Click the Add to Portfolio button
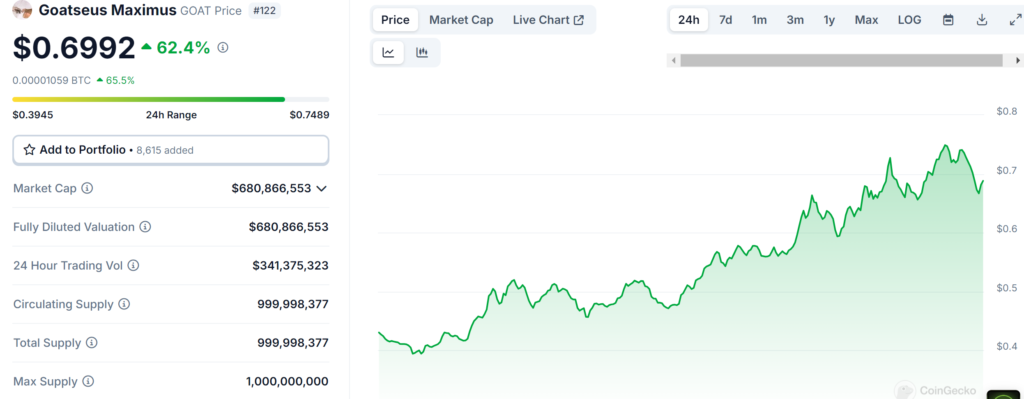The image size is (1024, 399). 170,150
